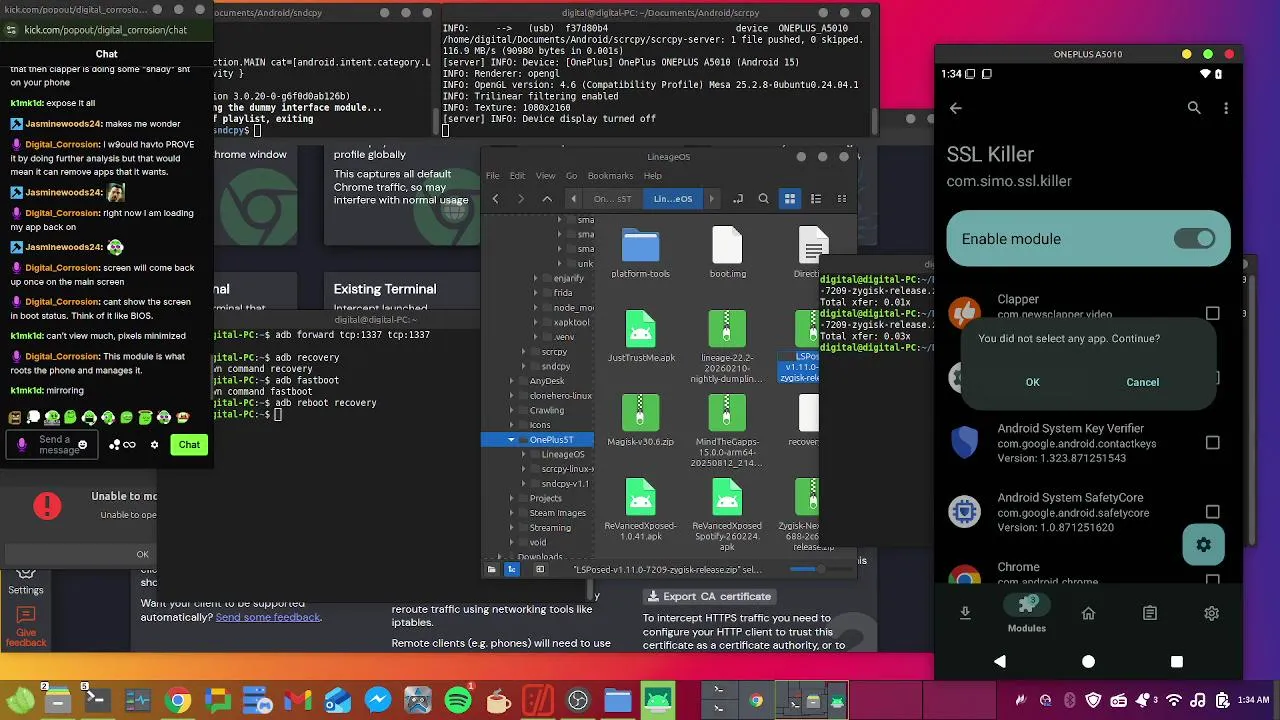Click the Chat send button
Viewport: 1280px width, 720px height.
coord(189,445)
